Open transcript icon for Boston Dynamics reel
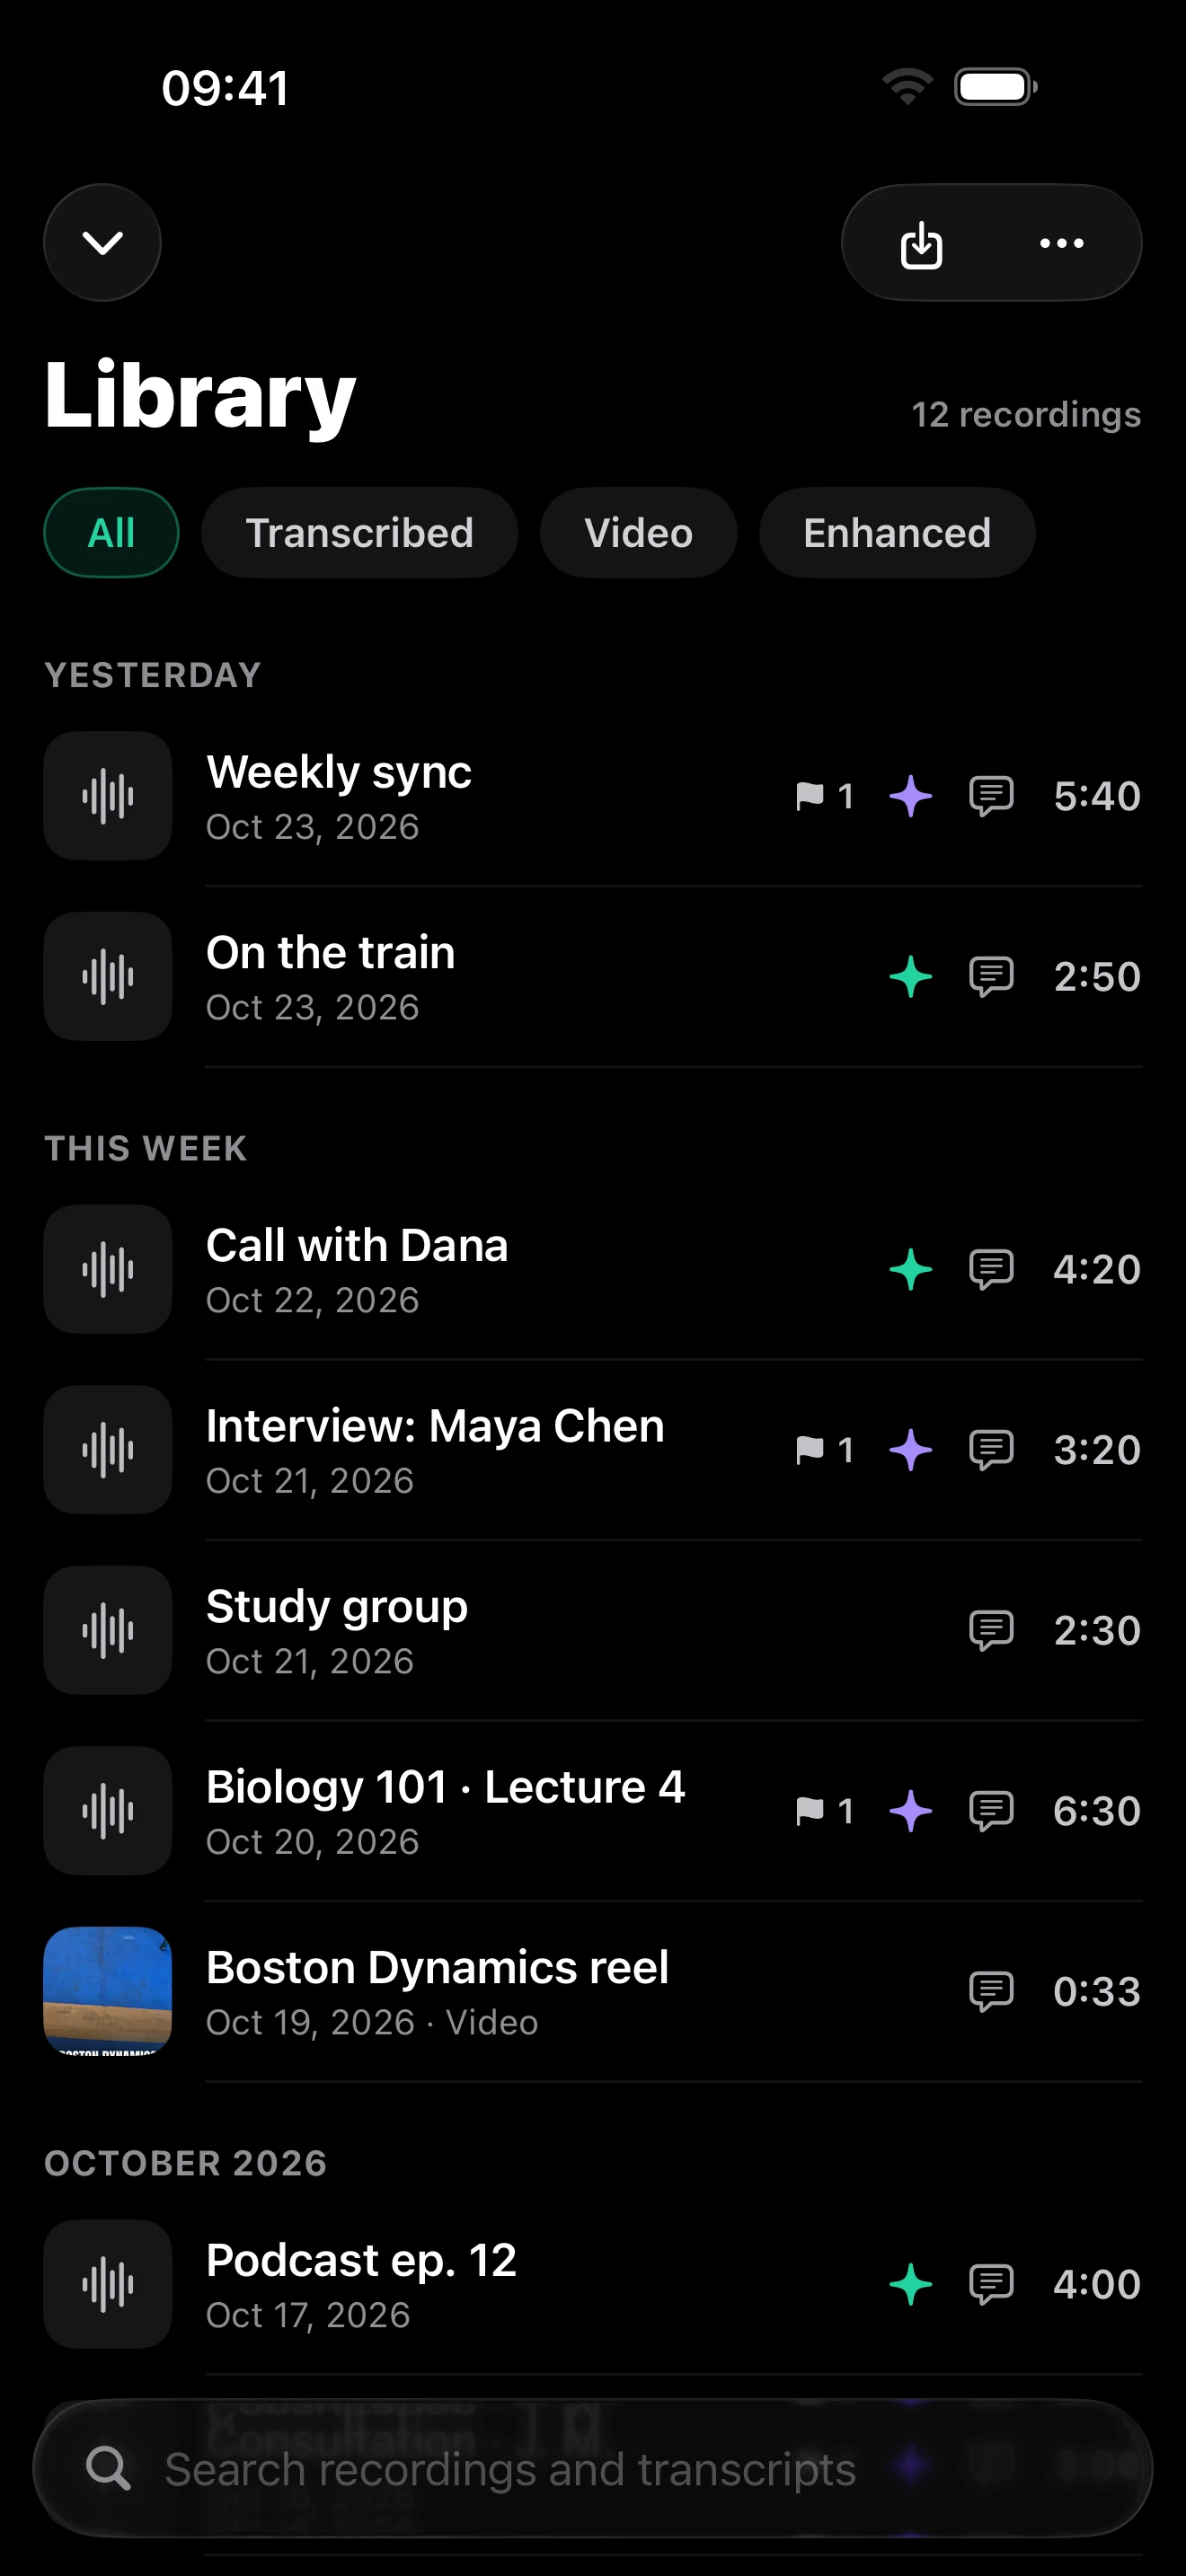1186x2576 pixels. pyautogui.click(x=991, y=1991)
